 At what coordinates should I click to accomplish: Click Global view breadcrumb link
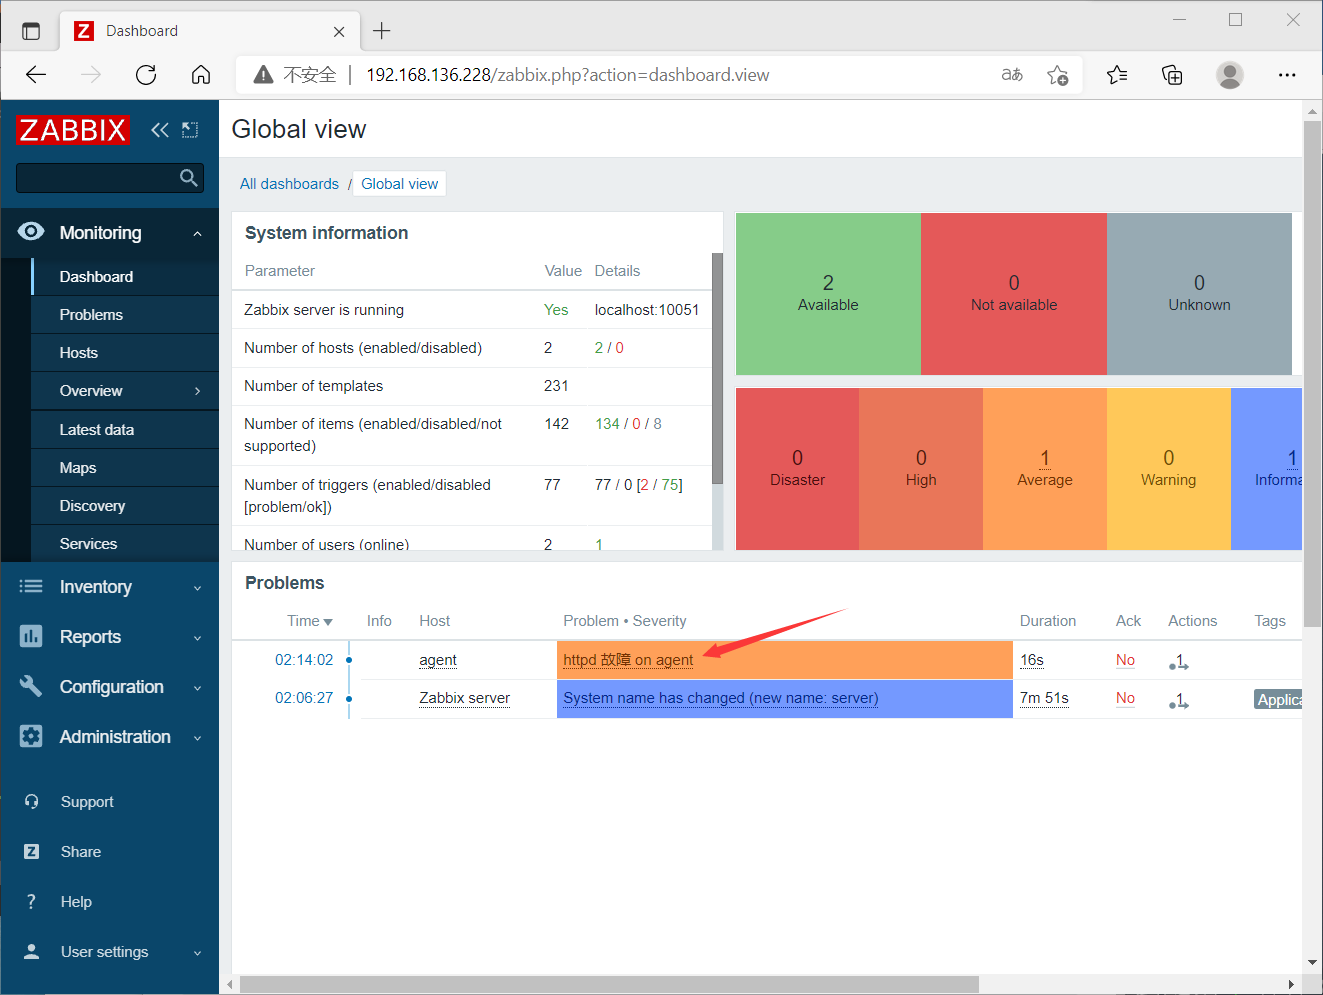pyautogui.click(x=399, y=184)
